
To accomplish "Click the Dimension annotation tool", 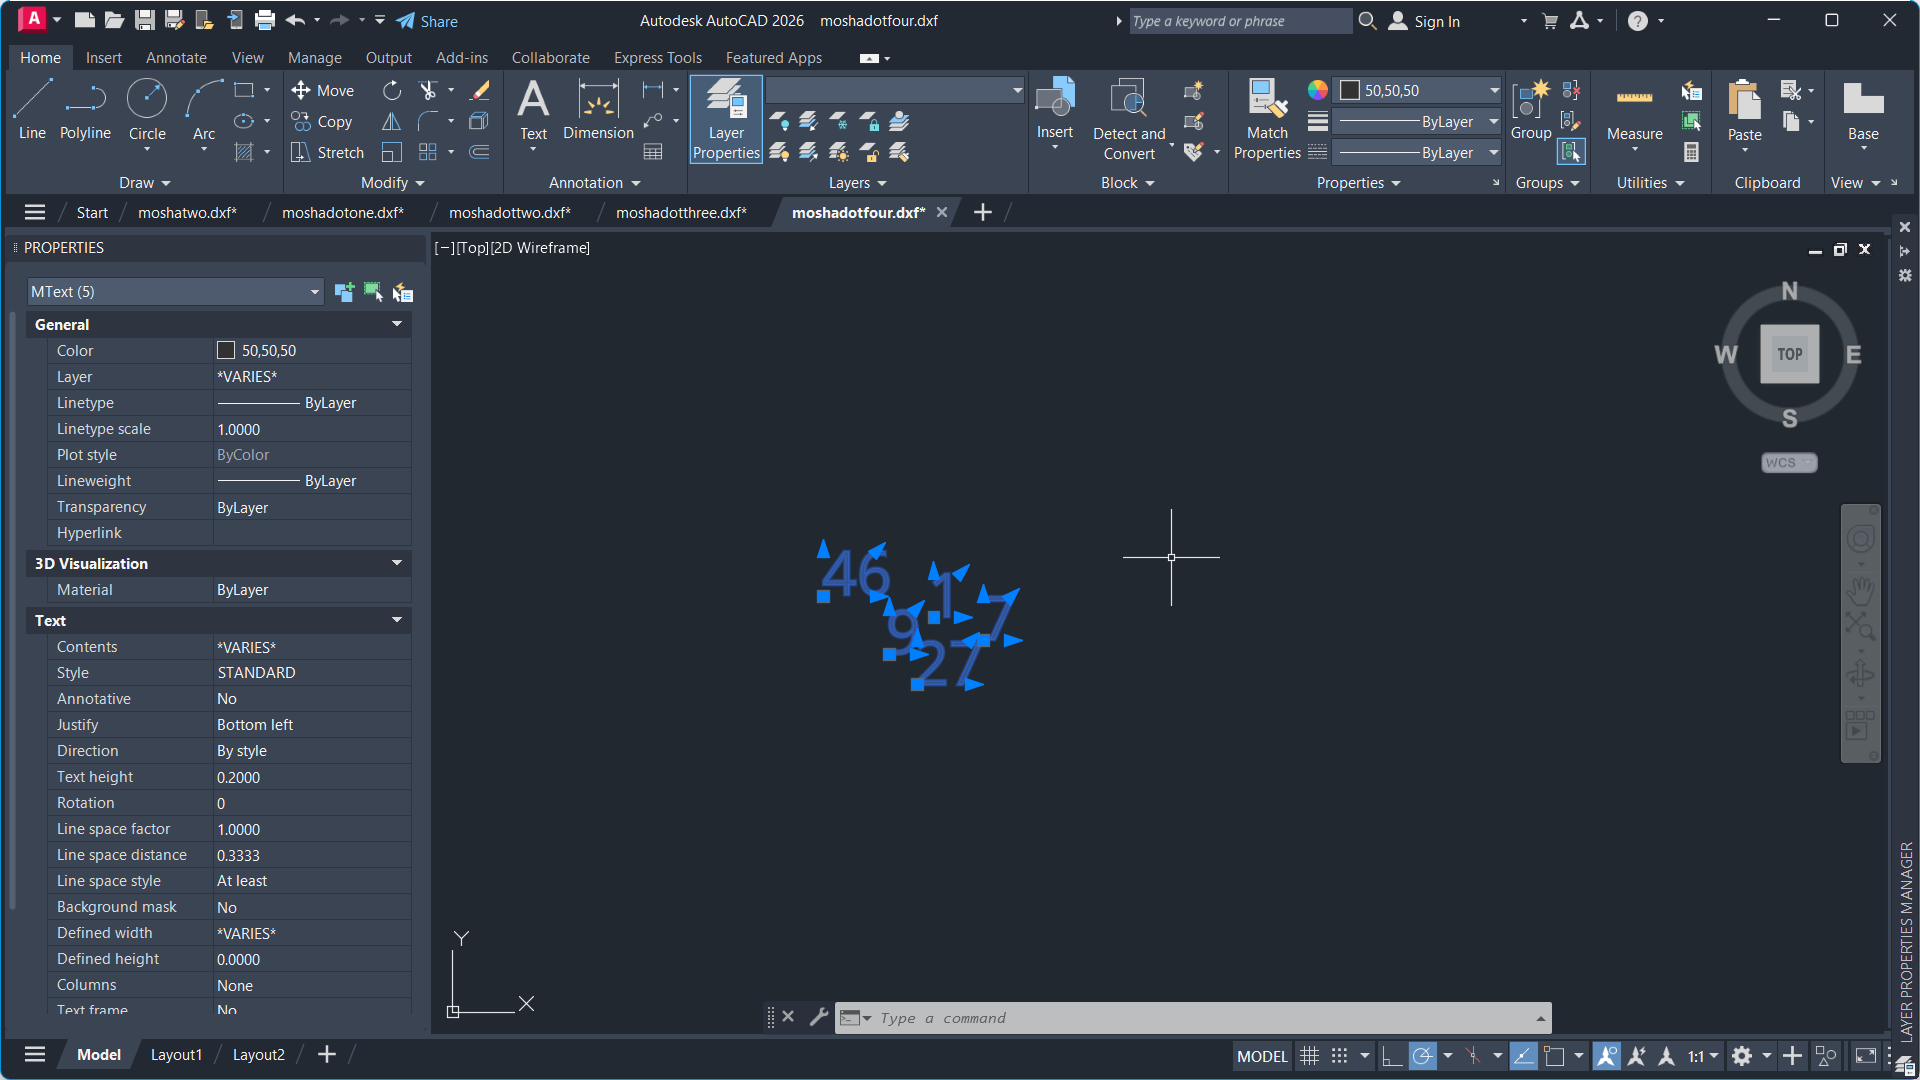I will point(598,110).
